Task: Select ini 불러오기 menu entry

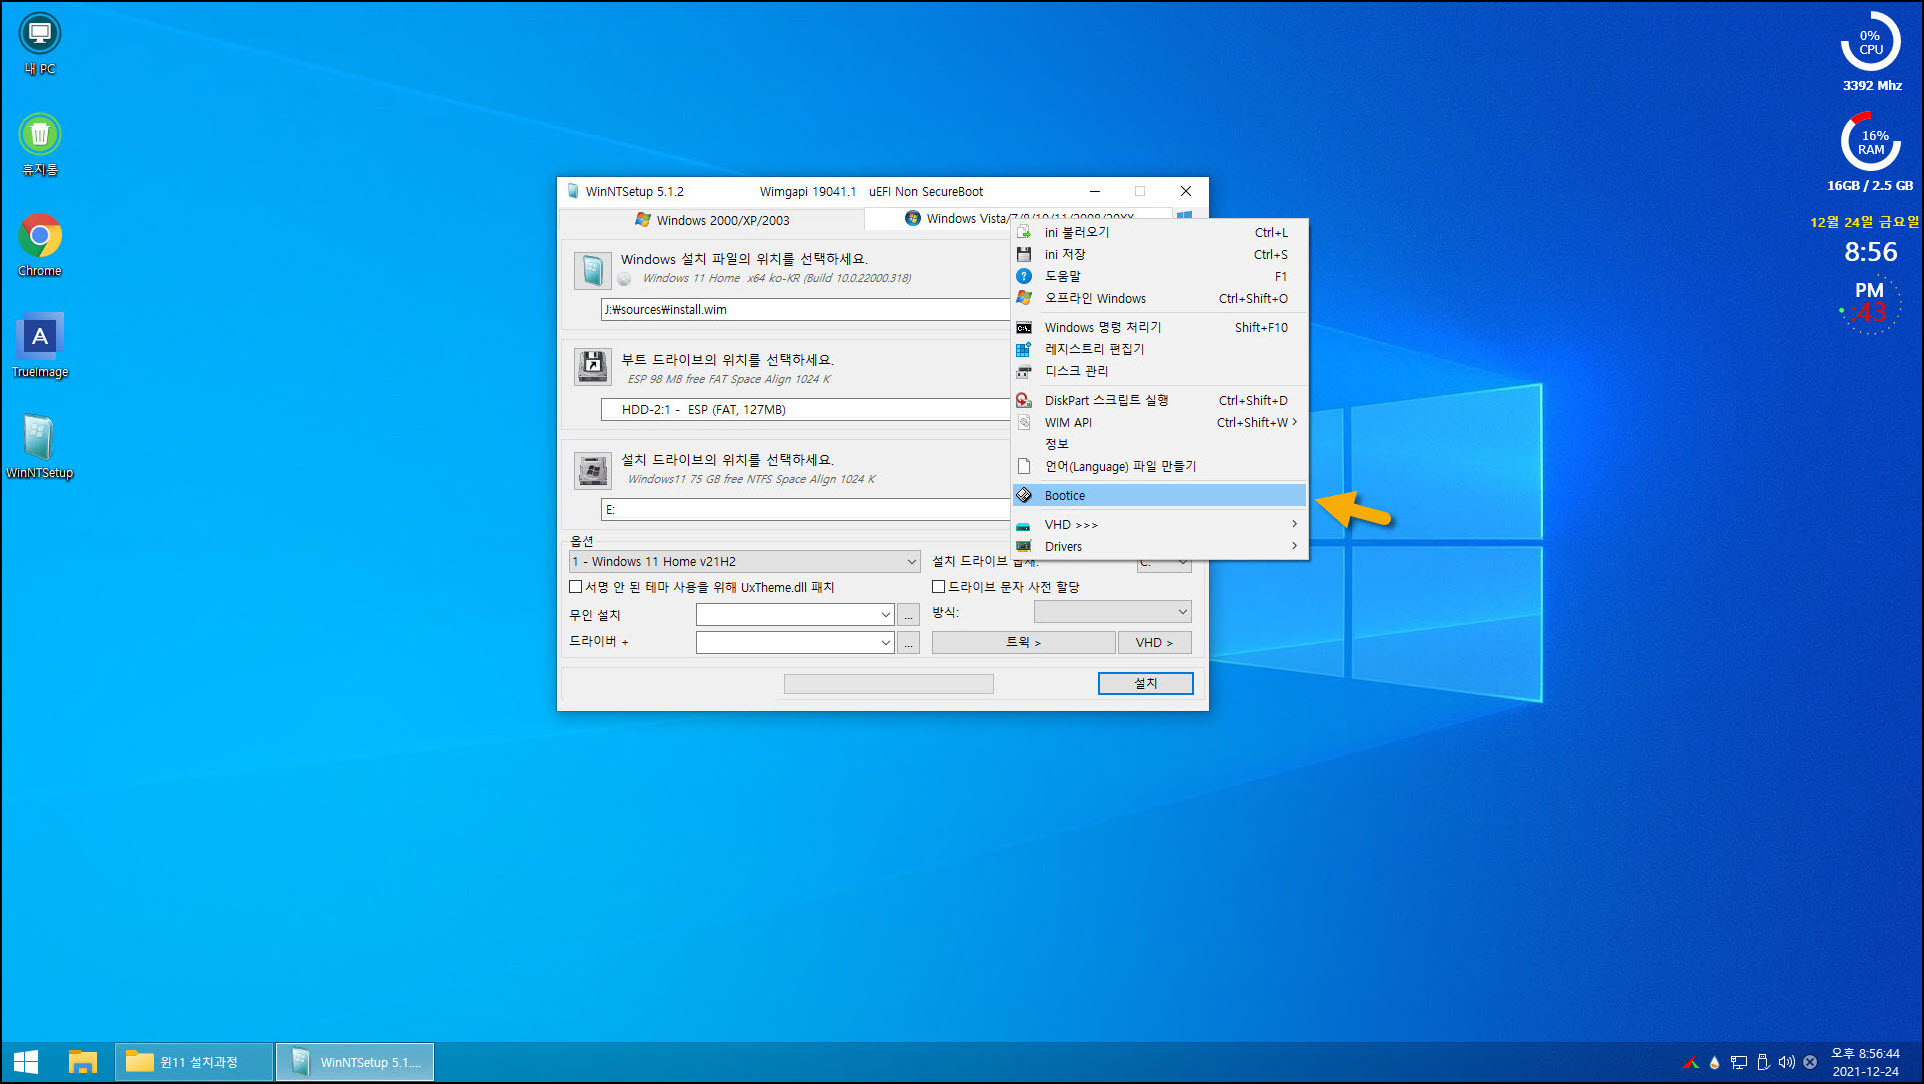Action: [x=1160, y=232]
